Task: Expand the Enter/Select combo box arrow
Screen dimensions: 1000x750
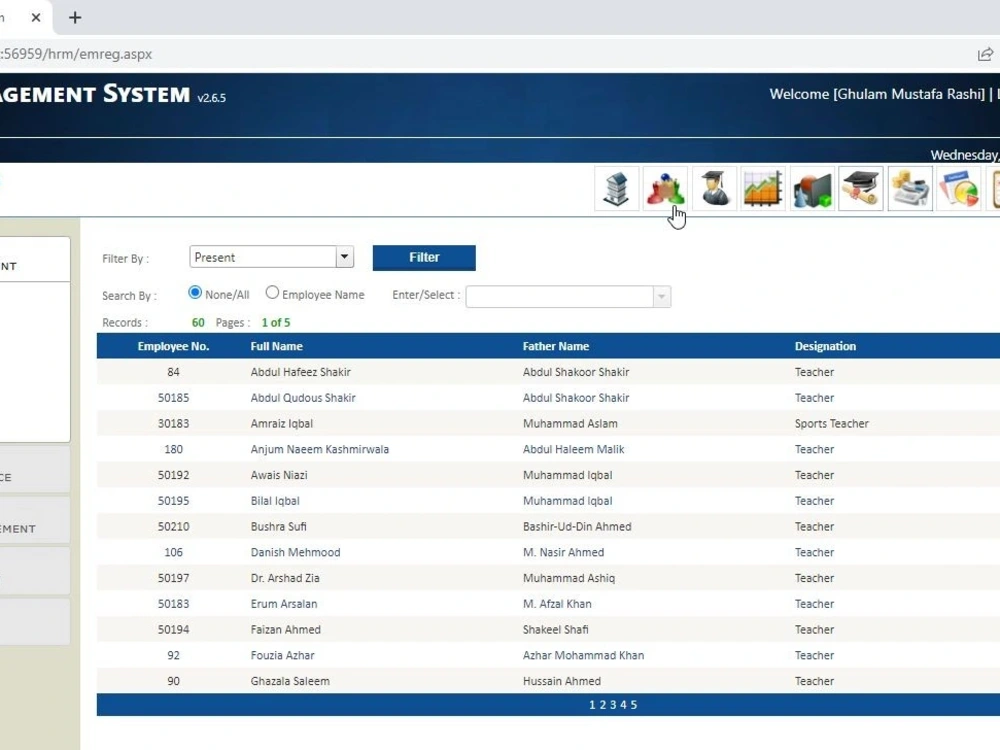Action: pos(661,297)
